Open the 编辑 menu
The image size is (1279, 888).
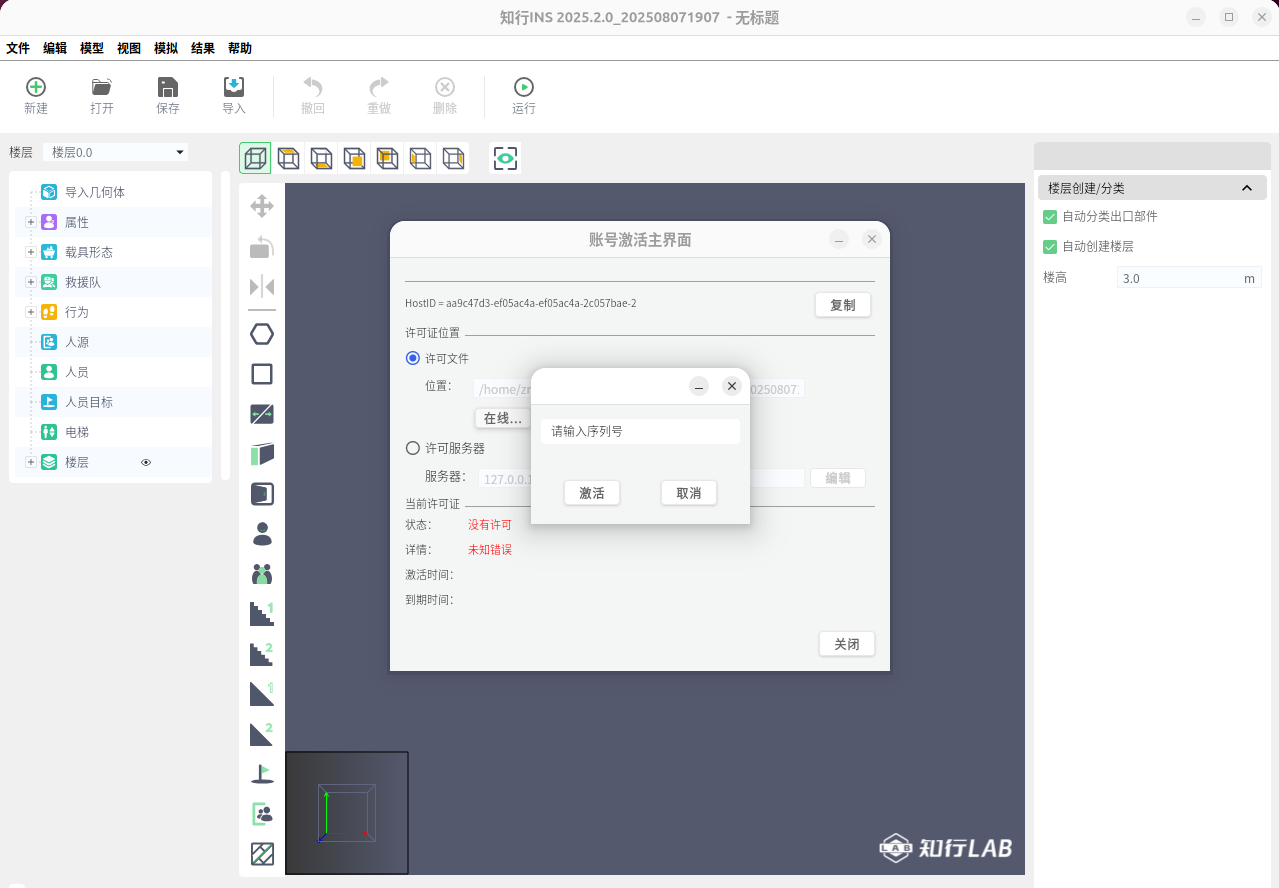pyautogui.click(x=55, y=48)
